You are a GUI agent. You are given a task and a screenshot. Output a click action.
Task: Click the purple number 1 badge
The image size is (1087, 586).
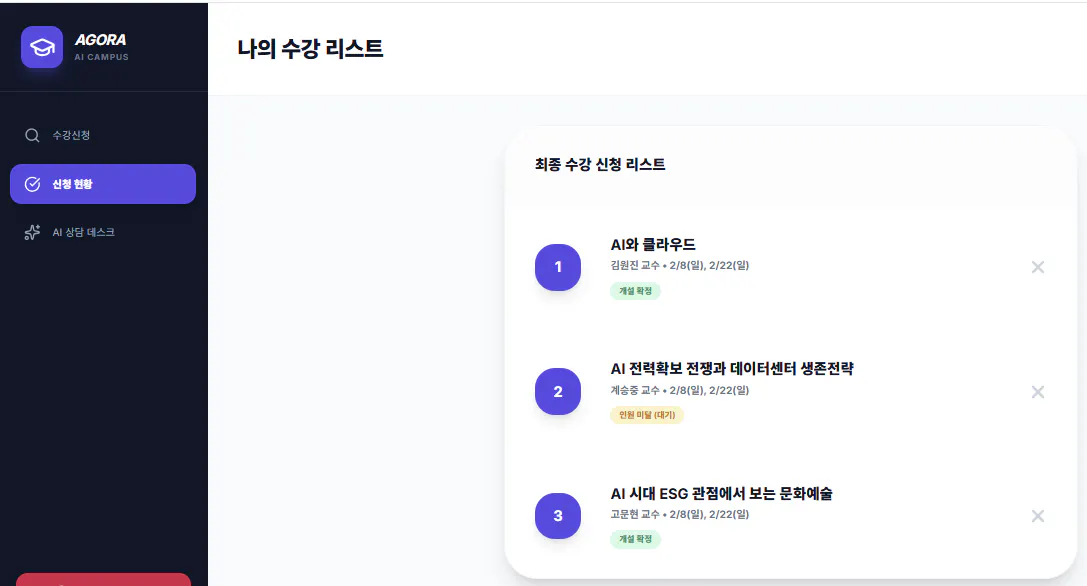(557, 267)
